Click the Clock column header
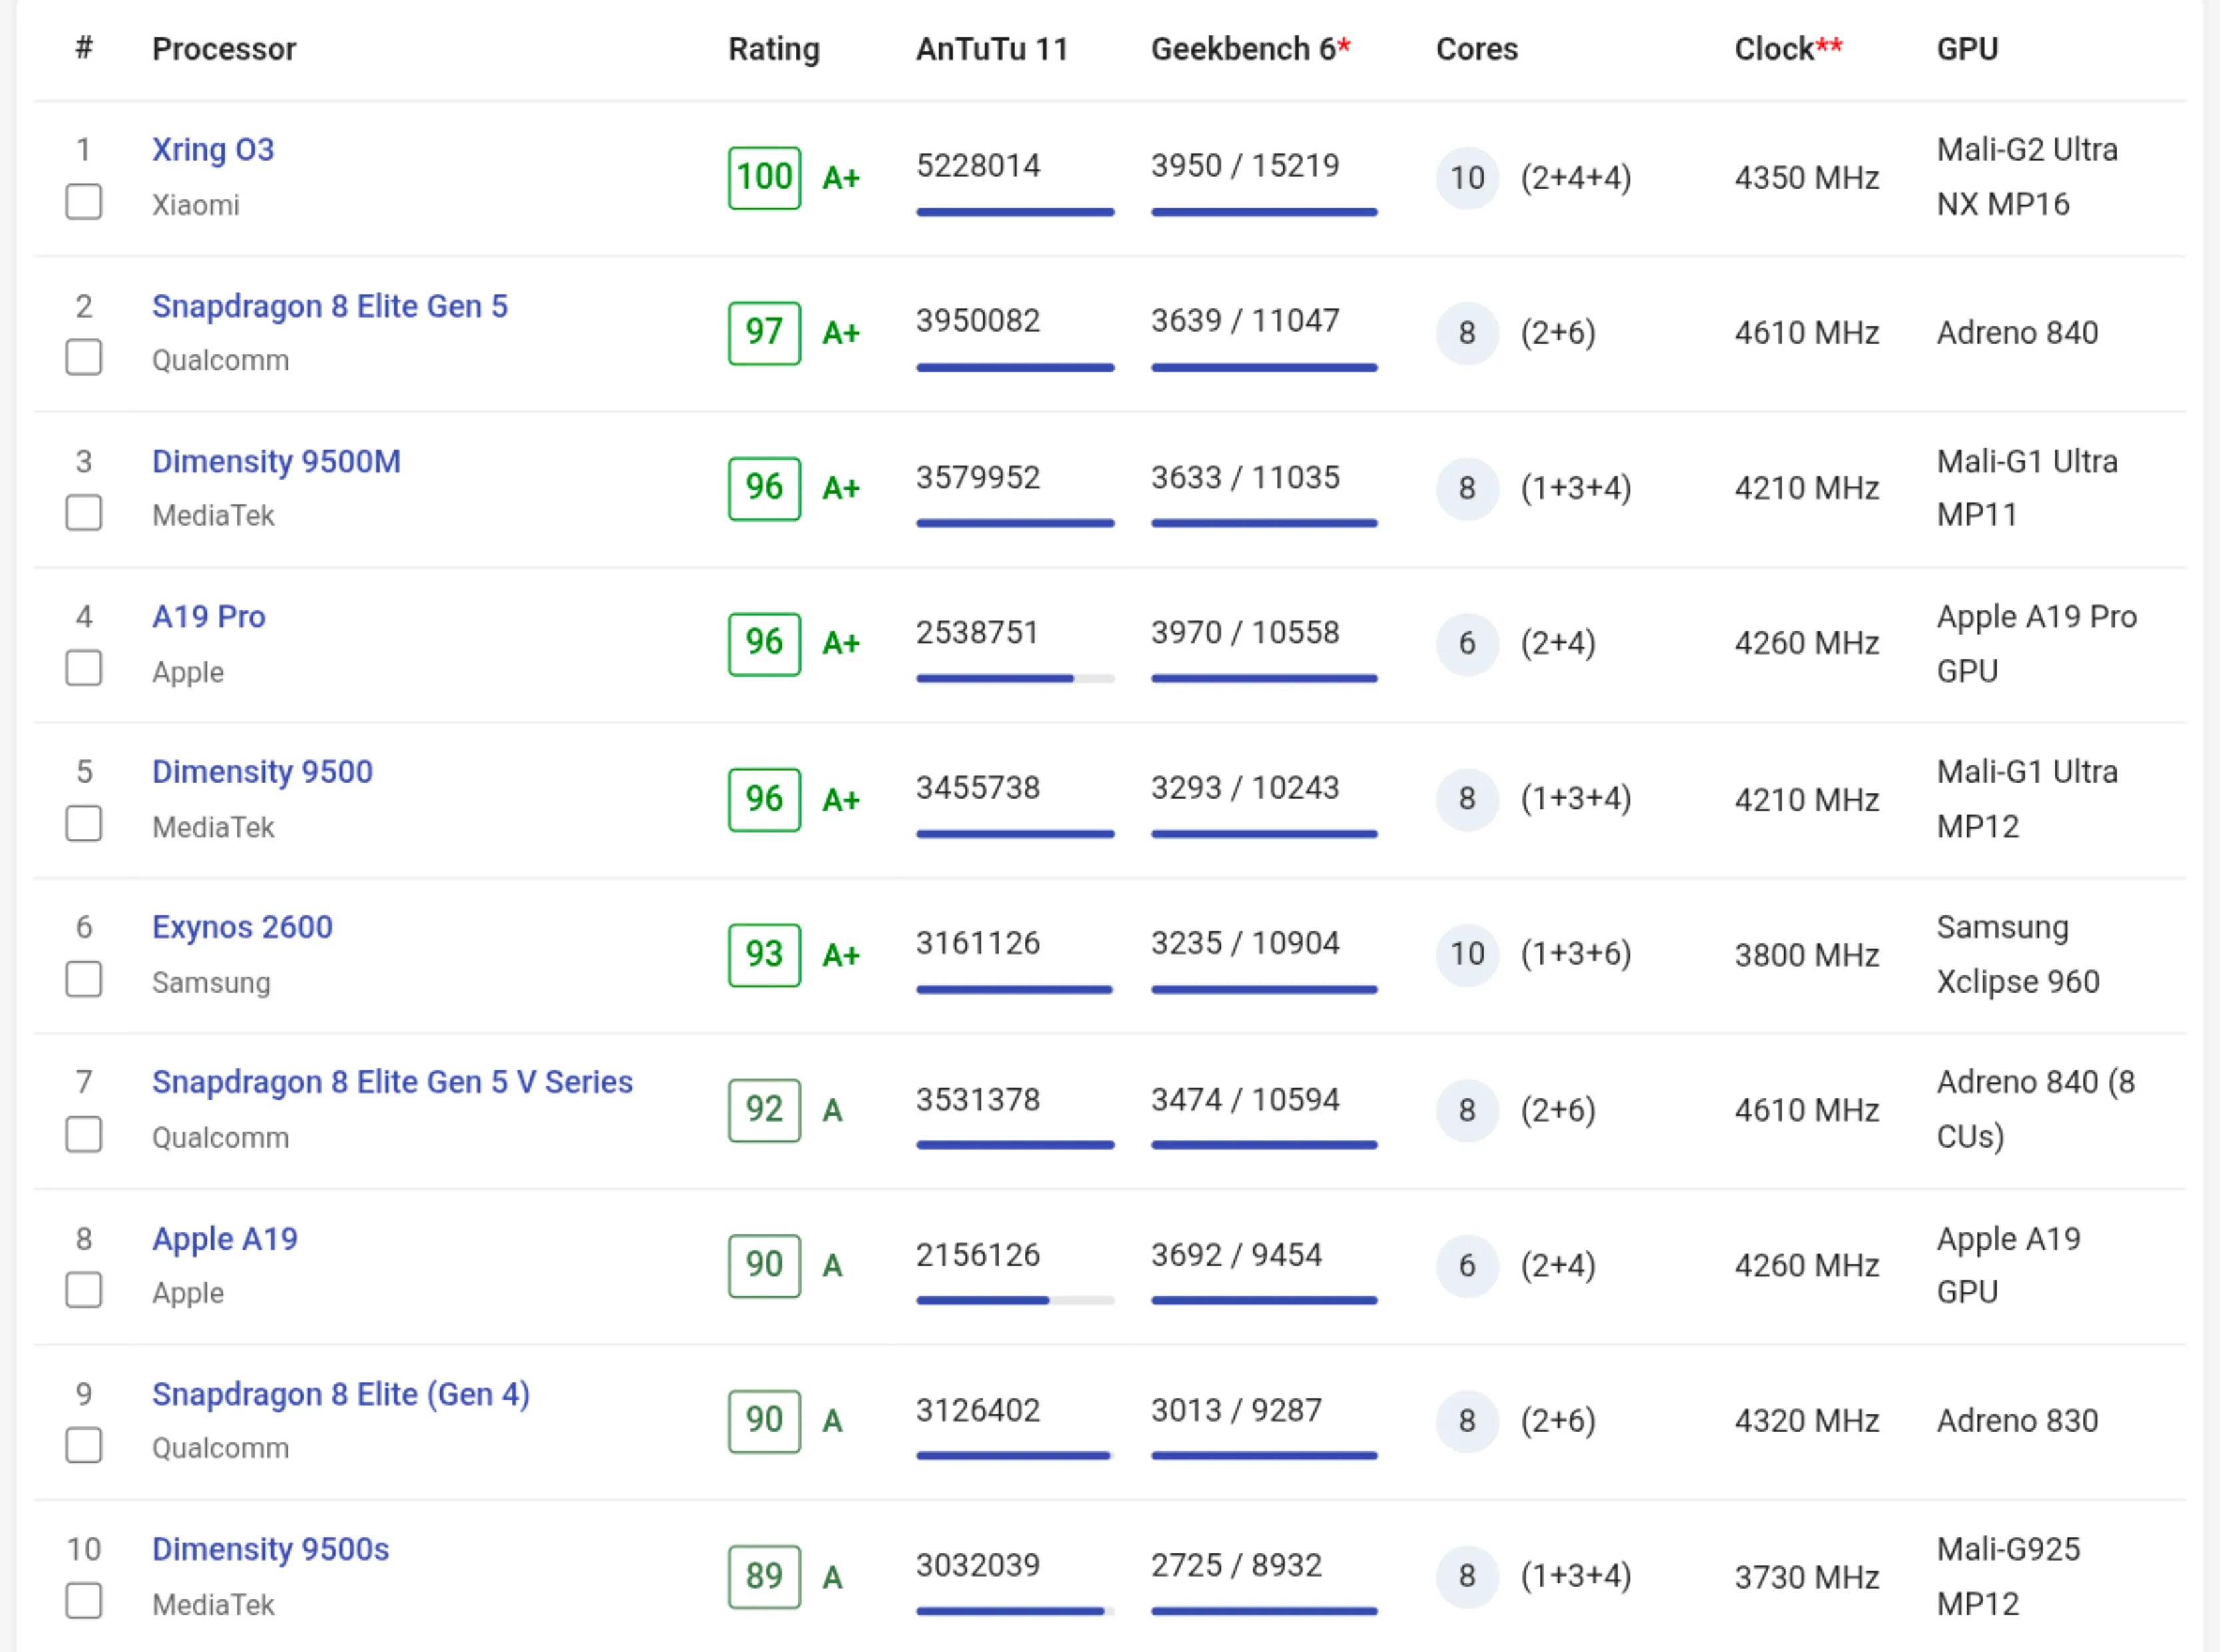The width and height of the screenshot is (2220, 1652). (x=1788, y=49)
